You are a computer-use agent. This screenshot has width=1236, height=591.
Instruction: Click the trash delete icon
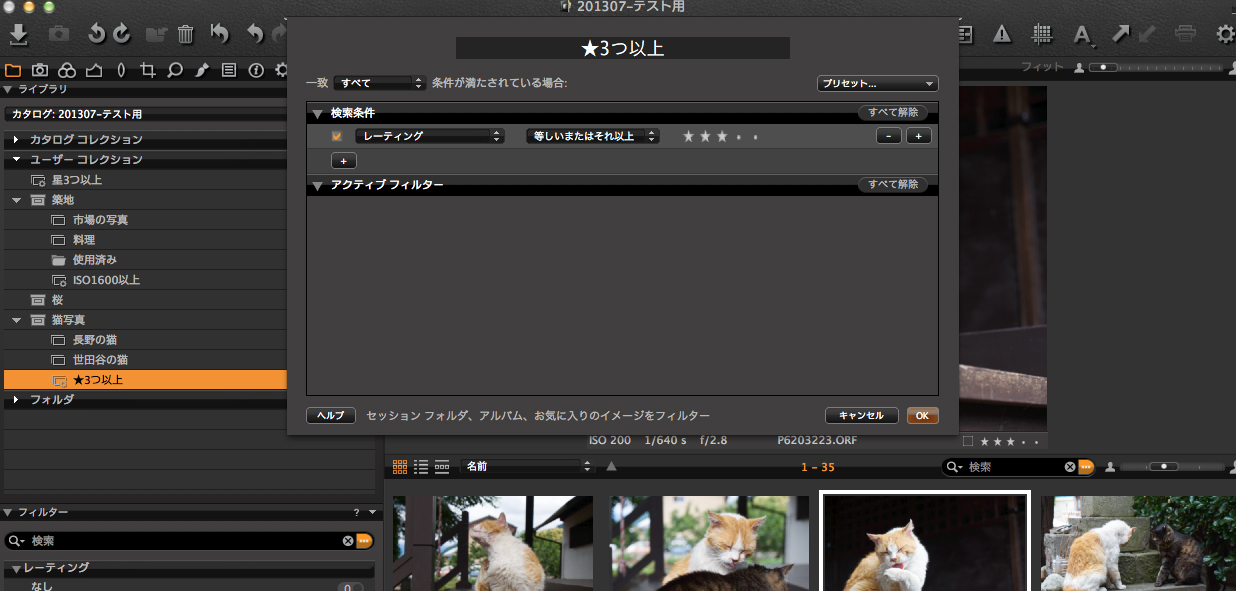point(186,34)
